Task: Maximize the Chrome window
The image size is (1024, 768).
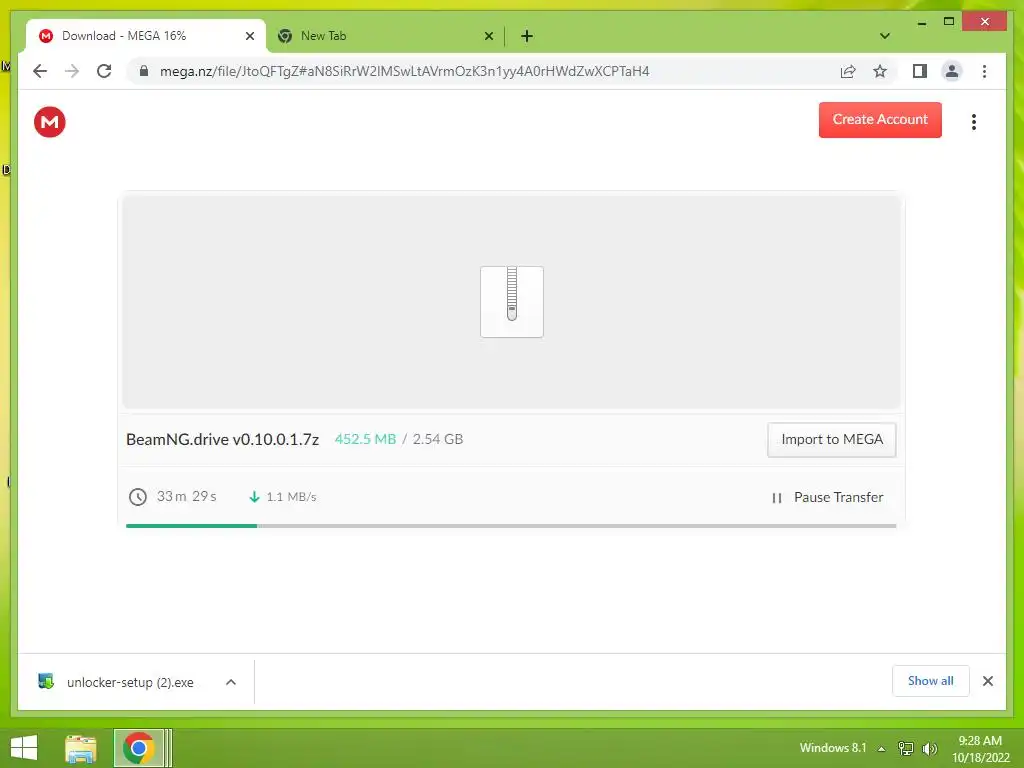Action: [949, 22]
